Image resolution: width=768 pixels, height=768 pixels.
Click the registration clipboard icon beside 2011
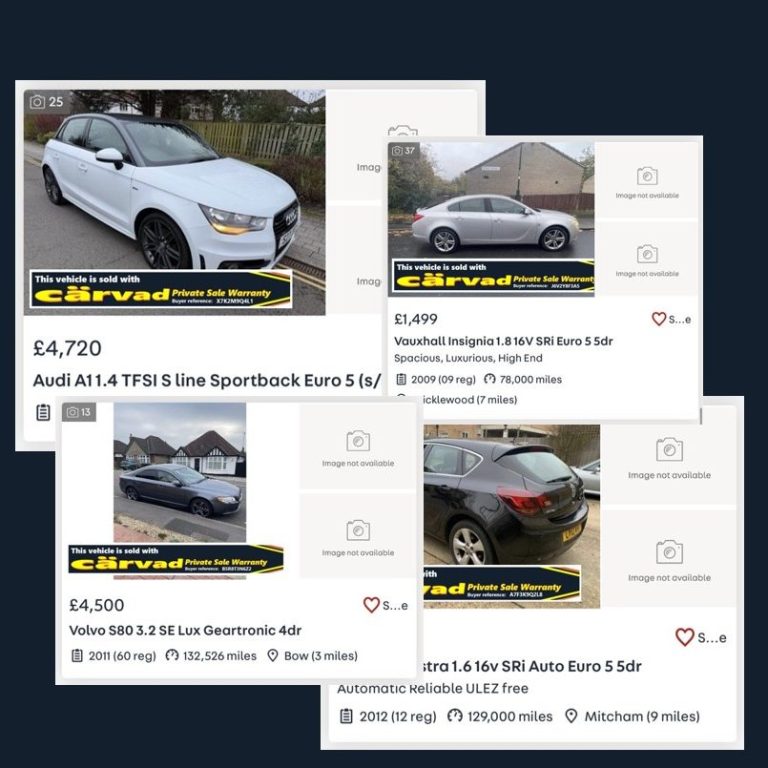(77, 655)
